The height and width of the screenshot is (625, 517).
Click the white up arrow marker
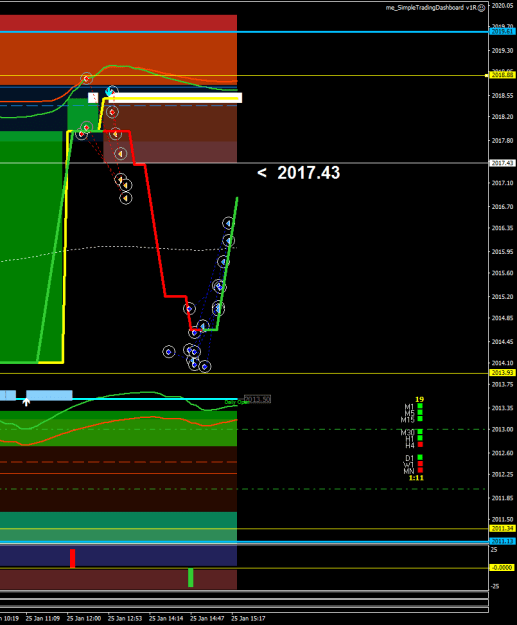26,402
